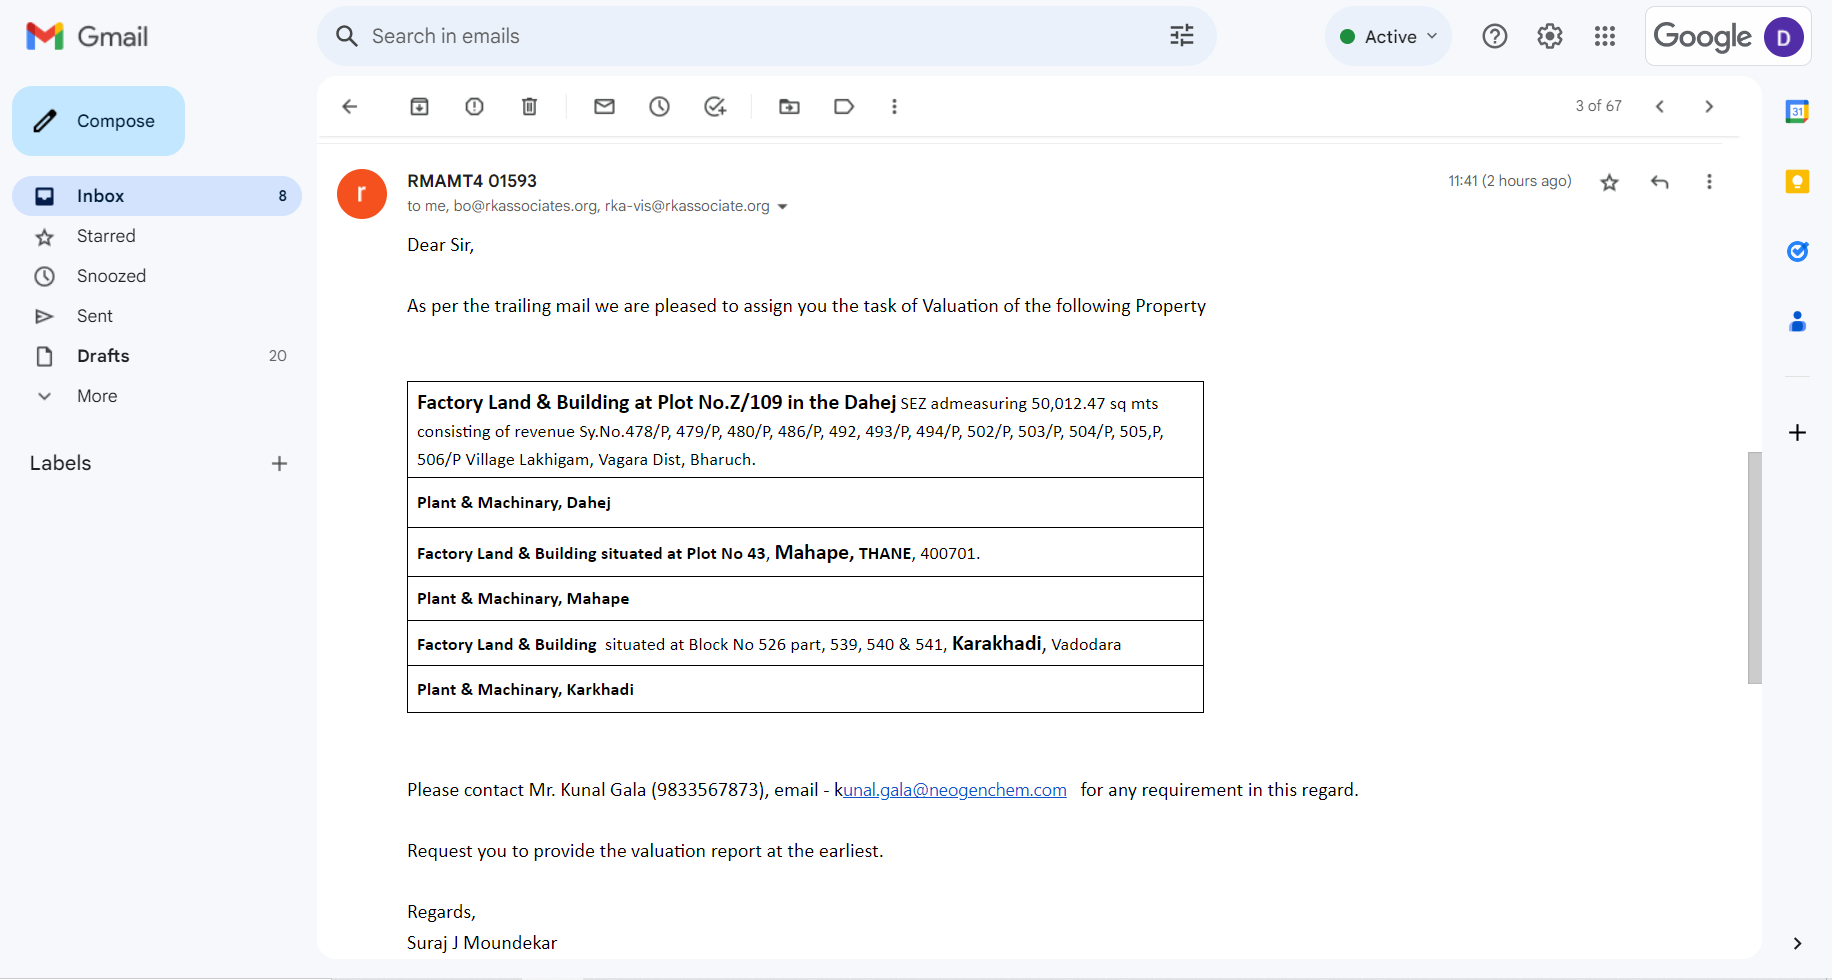Show recipient details dropdown arrow

[783, 207]
